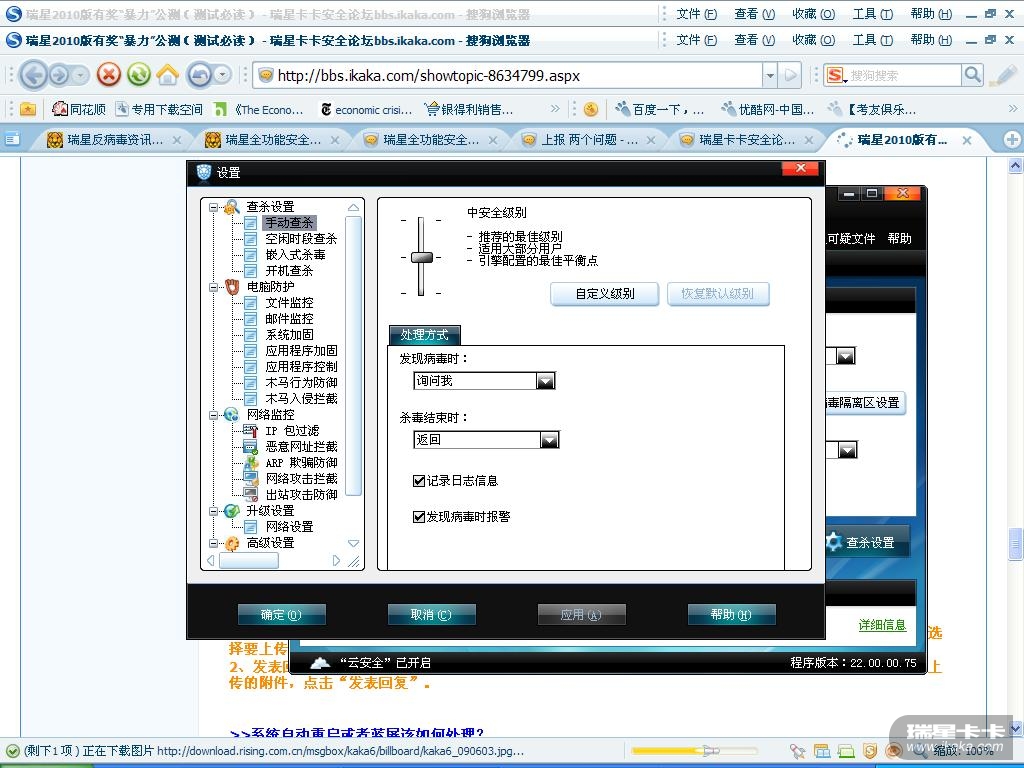The width and height of the screenshot is (1024, 768).
Task: Click the 自定义级别 button
Action: tap(605, 294)
